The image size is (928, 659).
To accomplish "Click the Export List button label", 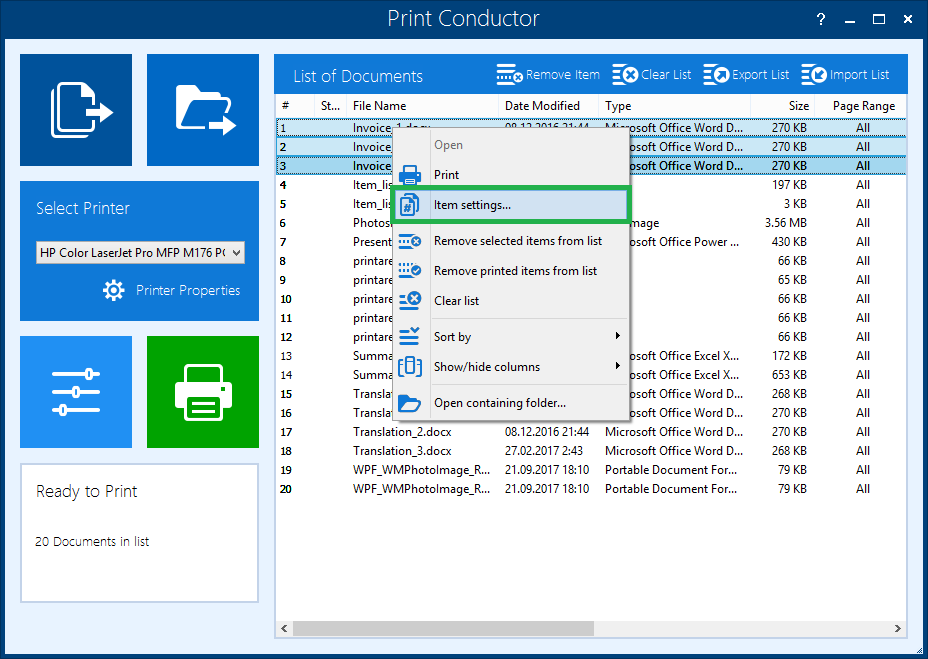I will [x=761, y=75].
